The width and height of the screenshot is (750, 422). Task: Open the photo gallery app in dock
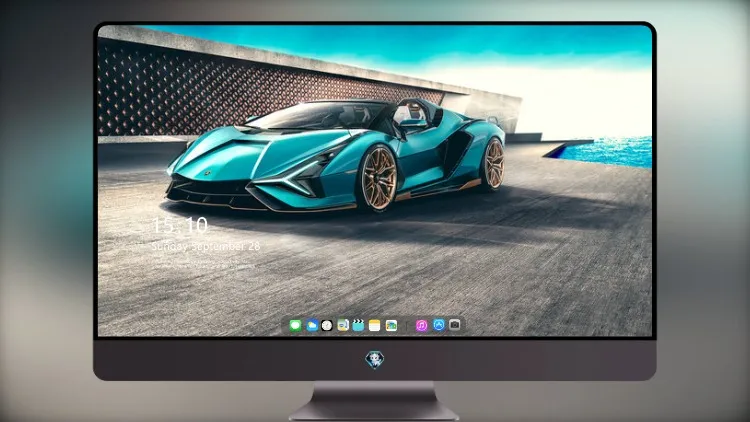[391, 326]
